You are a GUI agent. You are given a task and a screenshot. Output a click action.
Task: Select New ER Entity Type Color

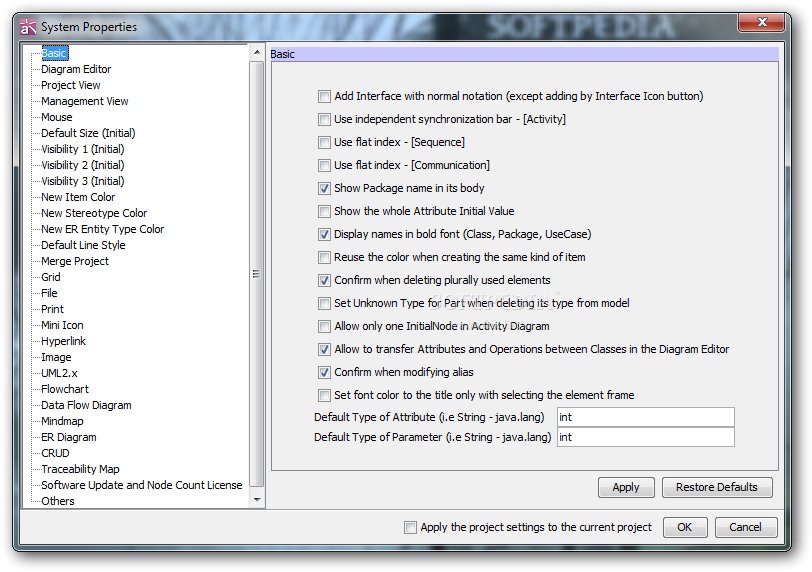[x=102, y=230]
